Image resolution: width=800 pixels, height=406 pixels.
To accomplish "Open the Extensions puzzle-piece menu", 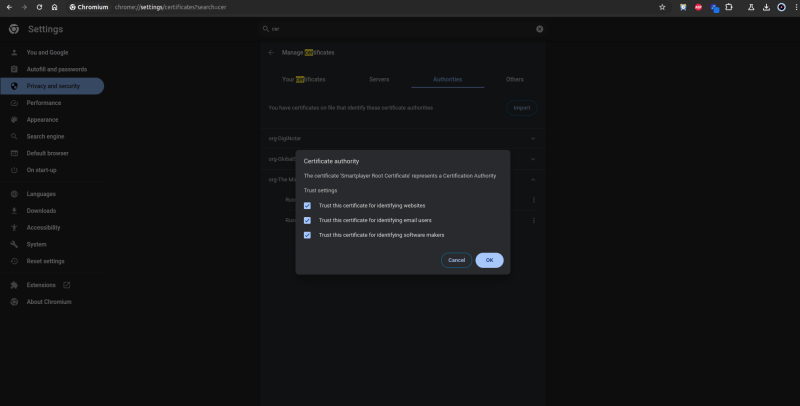I will click(x=729, y=7).
